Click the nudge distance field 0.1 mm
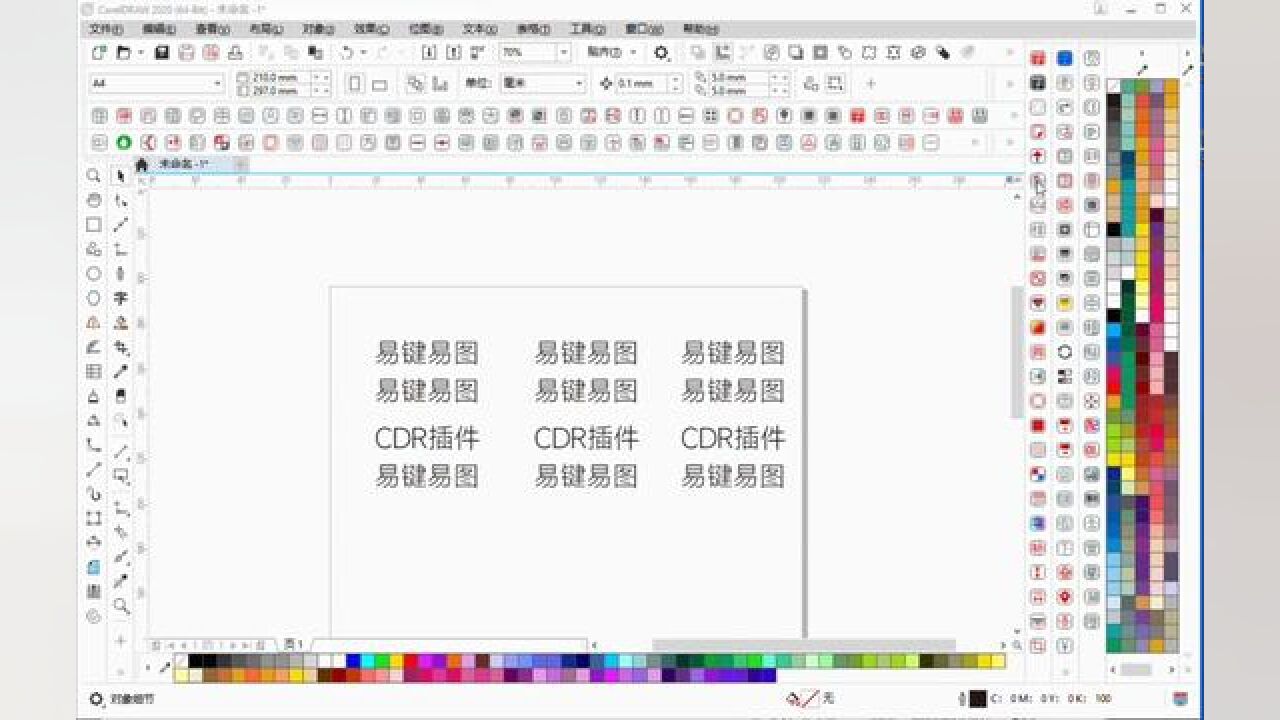 640,84
